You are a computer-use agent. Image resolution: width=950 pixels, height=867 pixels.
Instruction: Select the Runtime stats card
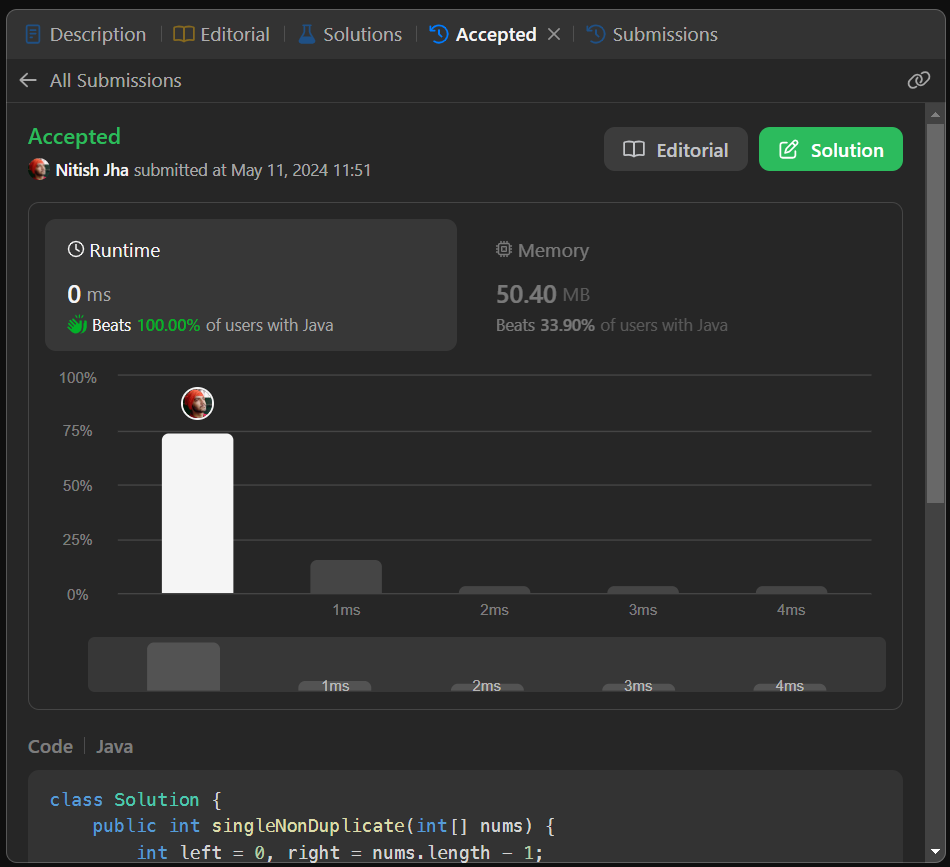tap(251, 285)
